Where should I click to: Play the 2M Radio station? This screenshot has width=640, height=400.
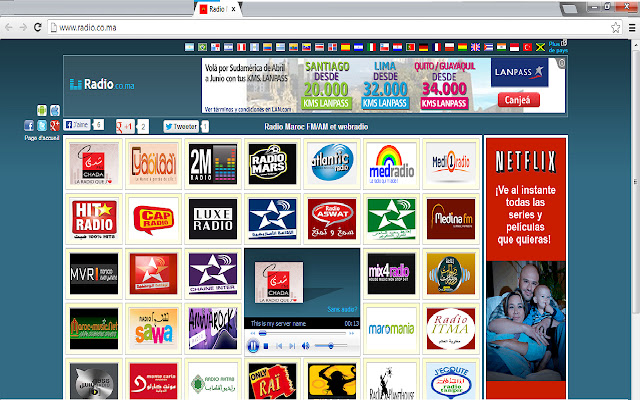click(213, 164)
